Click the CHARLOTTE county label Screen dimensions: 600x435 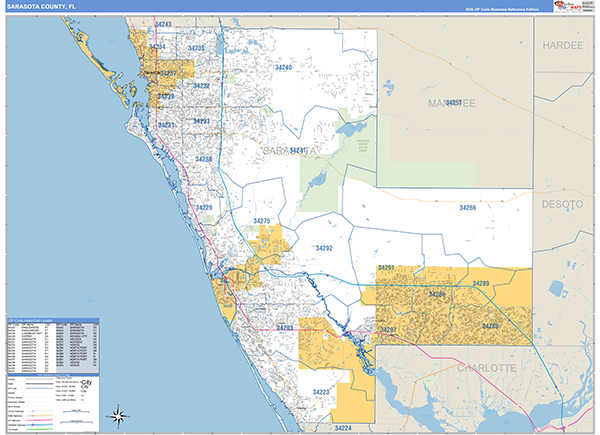coord(486,368)
